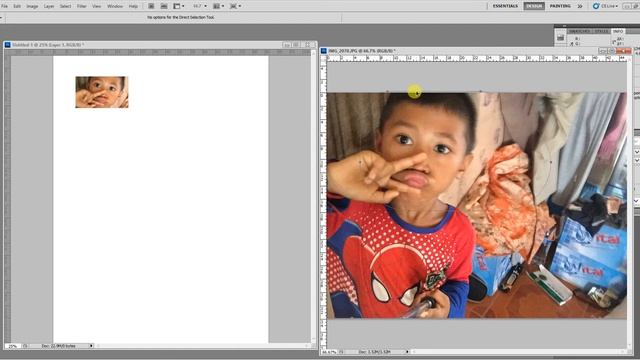Click the boy's photo in IMG JPG canvas

point(477,205)
